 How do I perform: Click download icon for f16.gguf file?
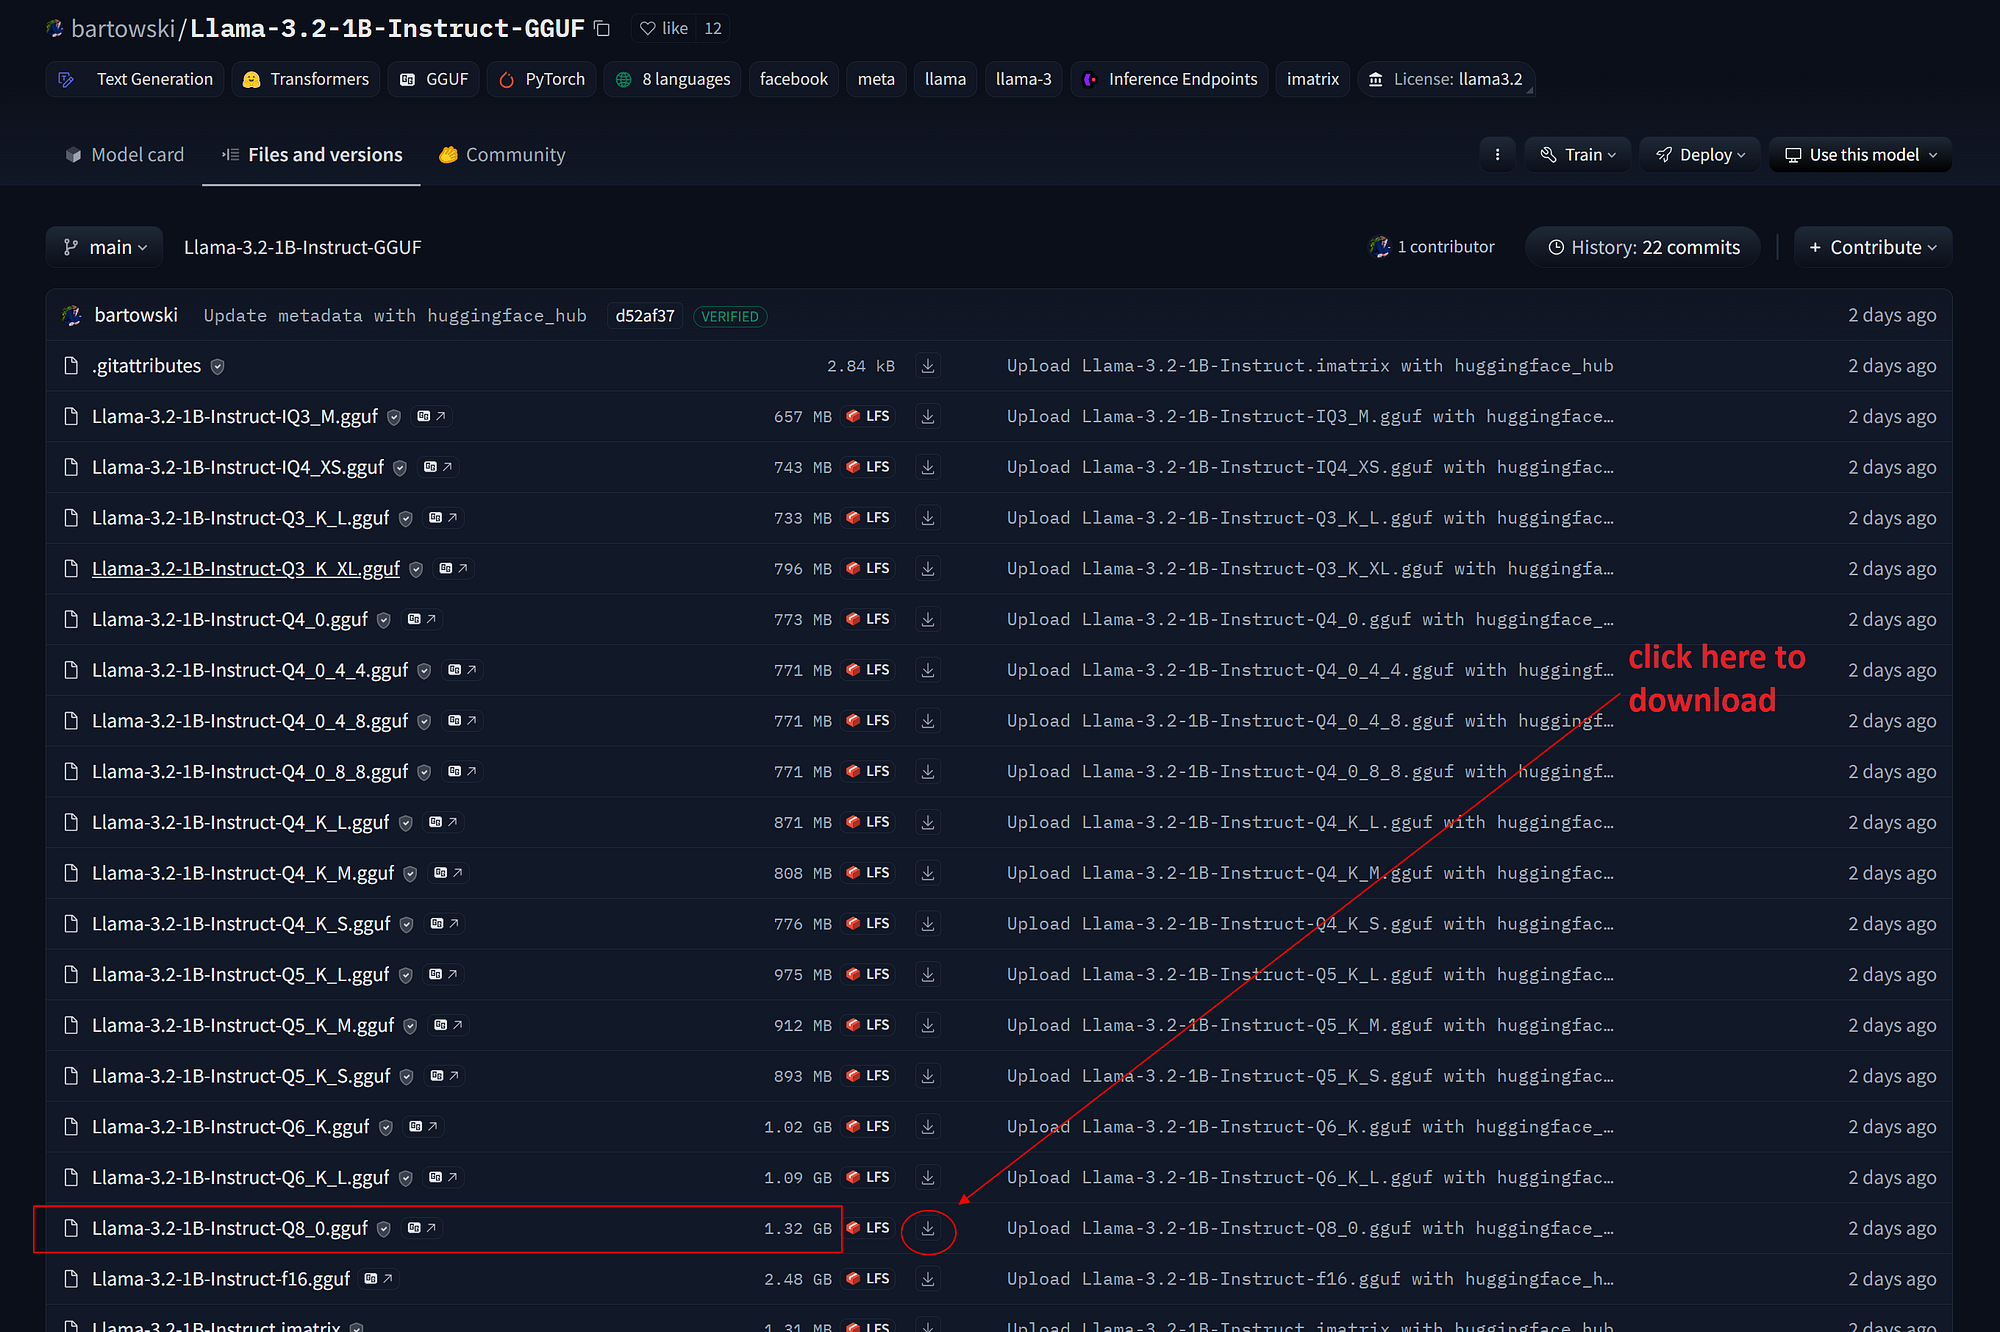coord(928,1279)
